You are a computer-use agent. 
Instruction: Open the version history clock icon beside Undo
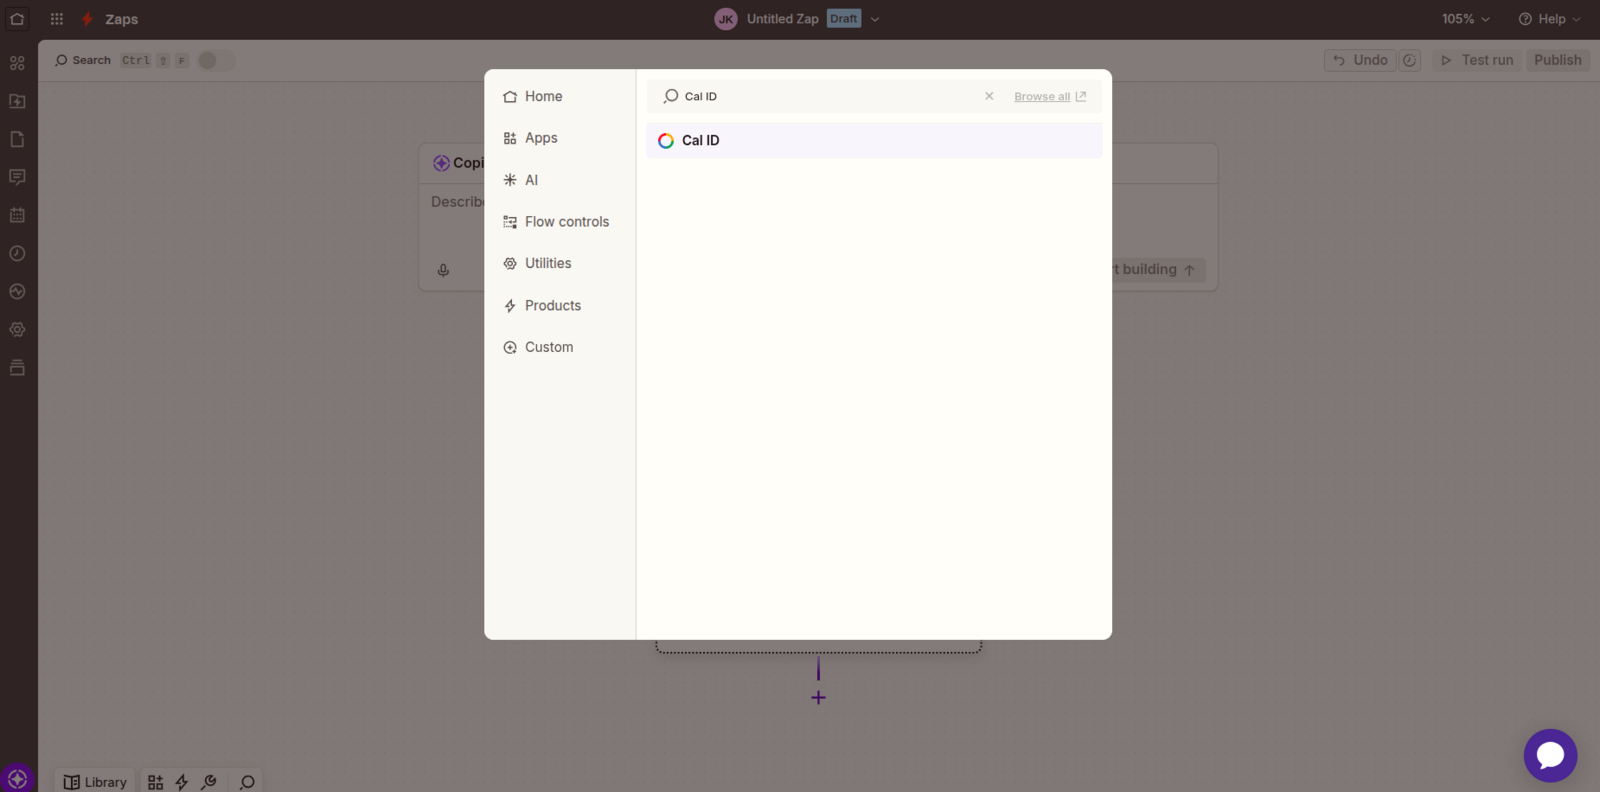click(1410, 60)
